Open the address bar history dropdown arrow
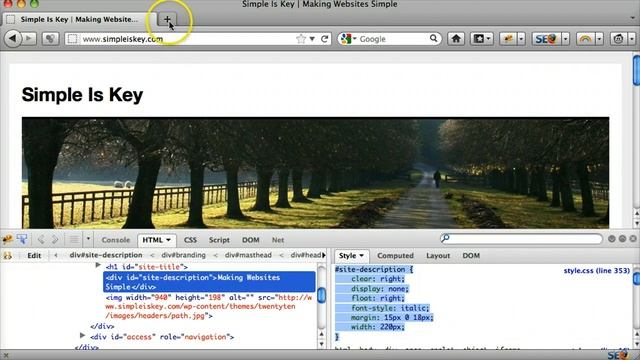640x360 pixels. 312,39
